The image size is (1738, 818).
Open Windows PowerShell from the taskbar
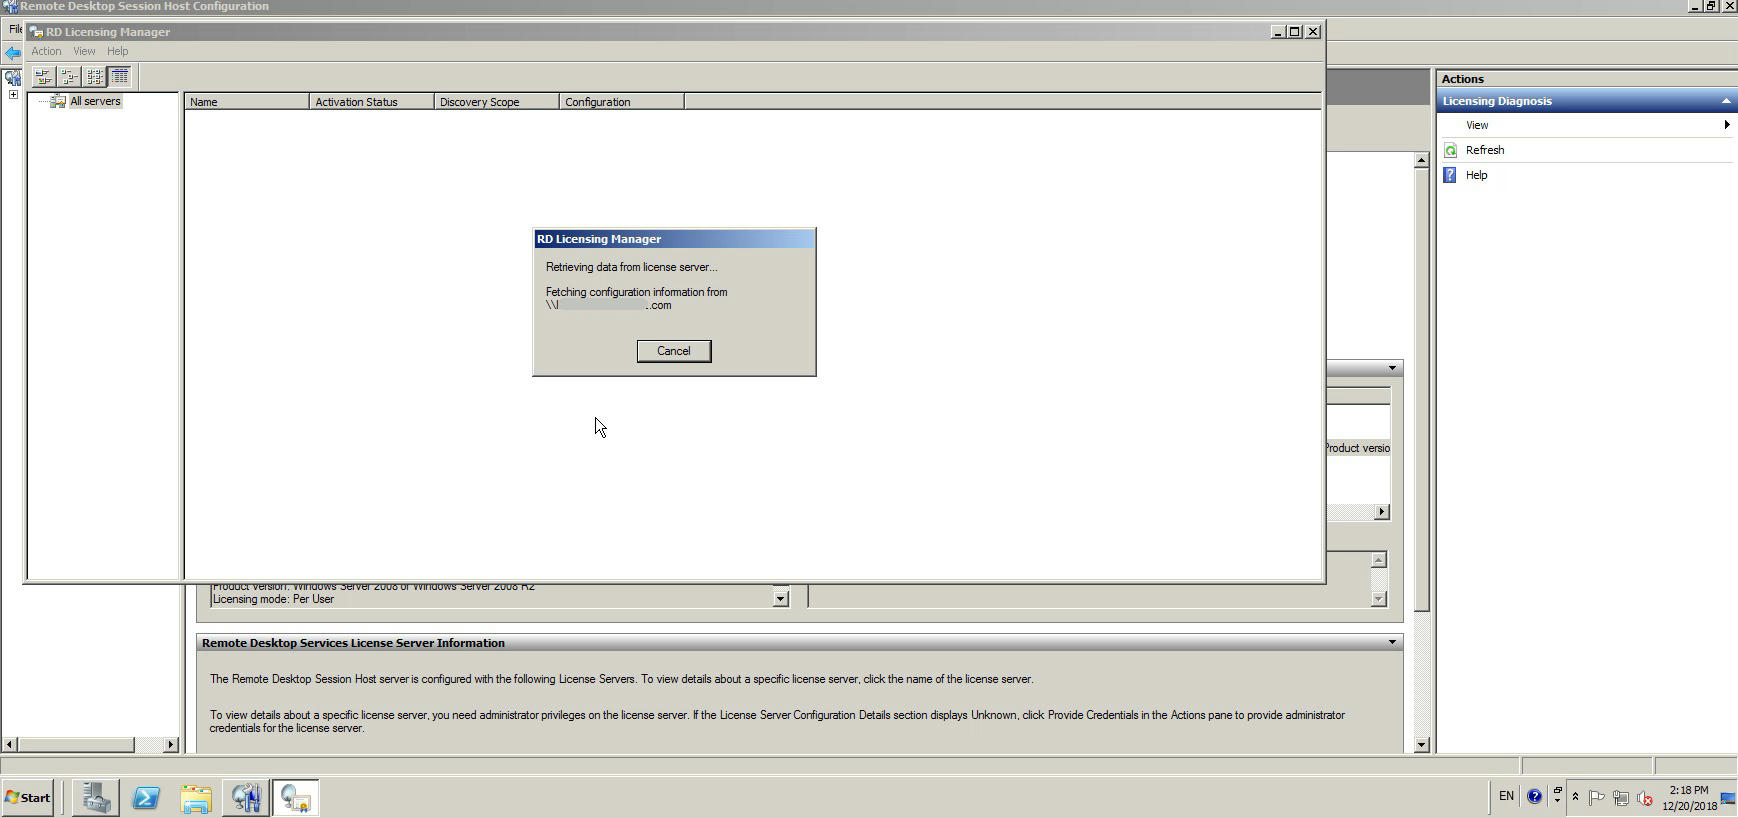(146, 798)
